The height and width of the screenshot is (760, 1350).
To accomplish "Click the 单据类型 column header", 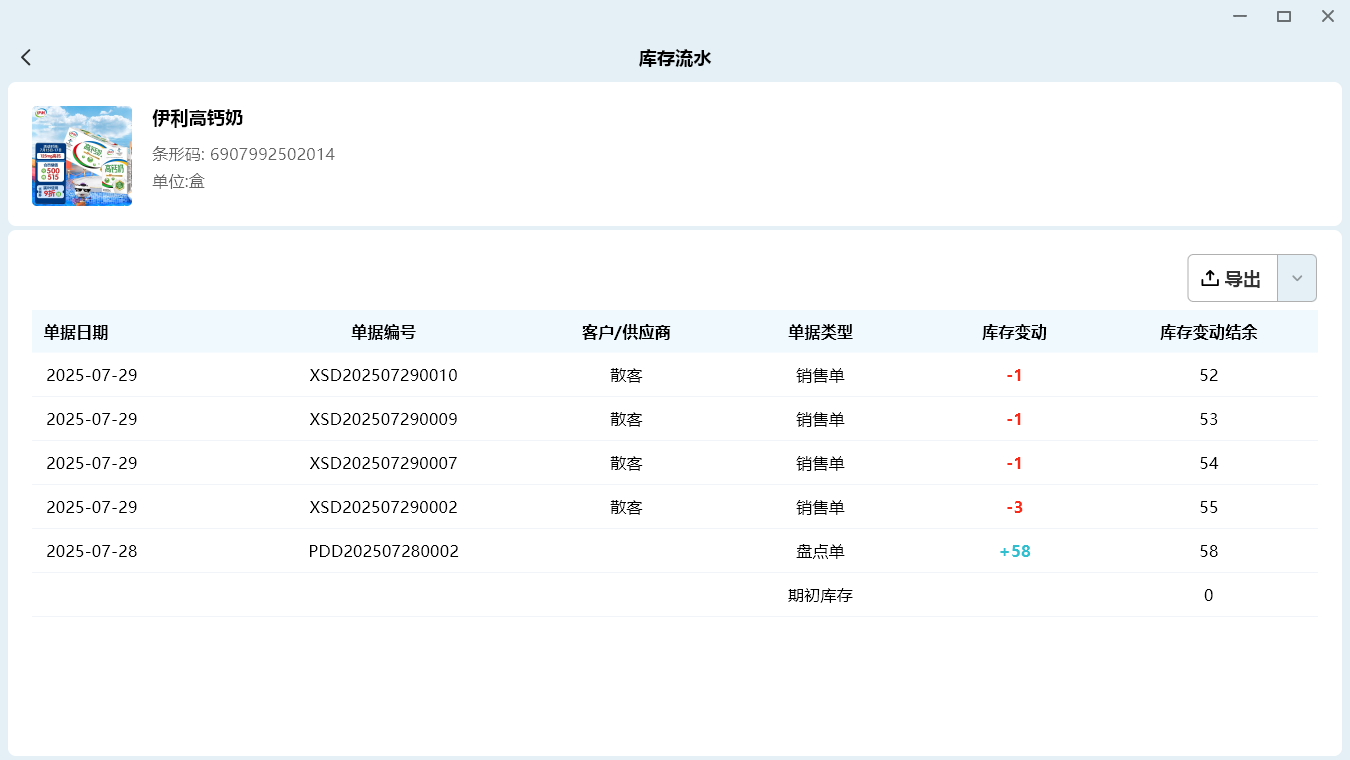I will point(820,333).
